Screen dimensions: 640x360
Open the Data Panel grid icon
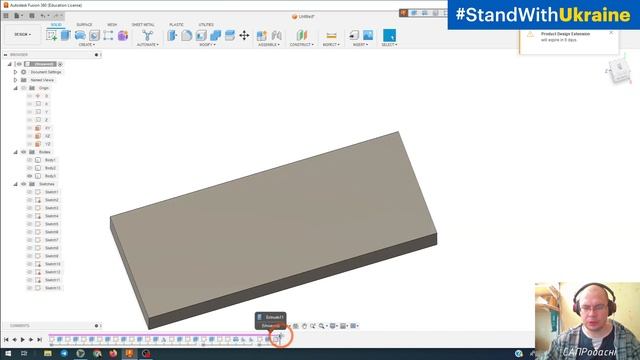(x=6, y=16)
